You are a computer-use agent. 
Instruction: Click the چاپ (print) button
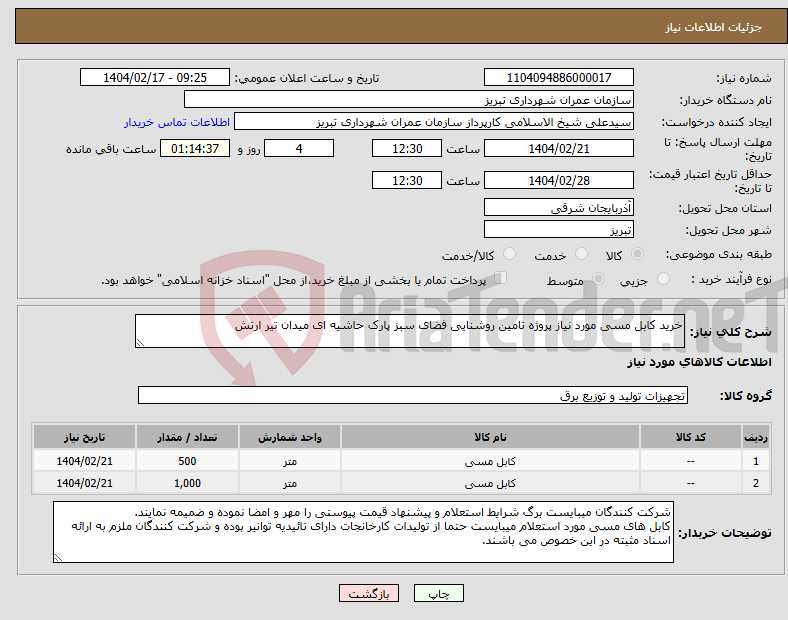pyautogui.click(x=438, y=593)
